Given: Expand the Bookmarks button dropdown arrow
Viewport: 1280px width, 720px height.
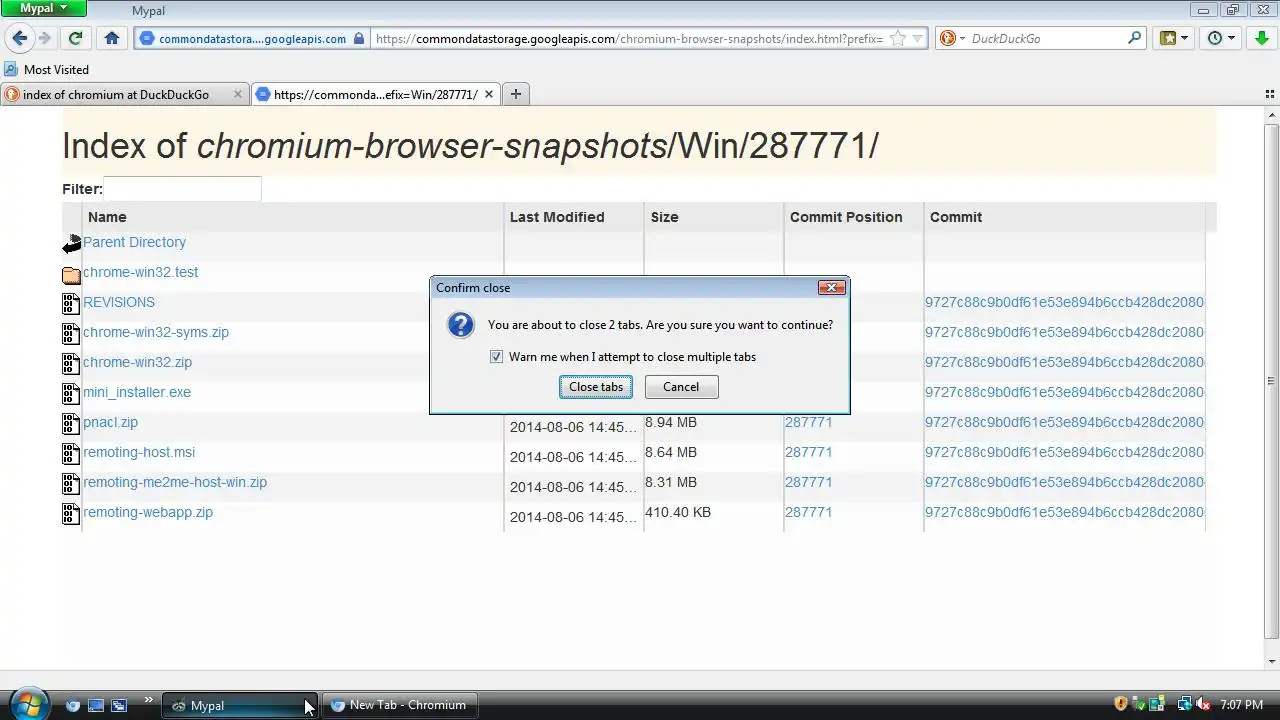Looking at the screenshot, I should [1185, 38].
